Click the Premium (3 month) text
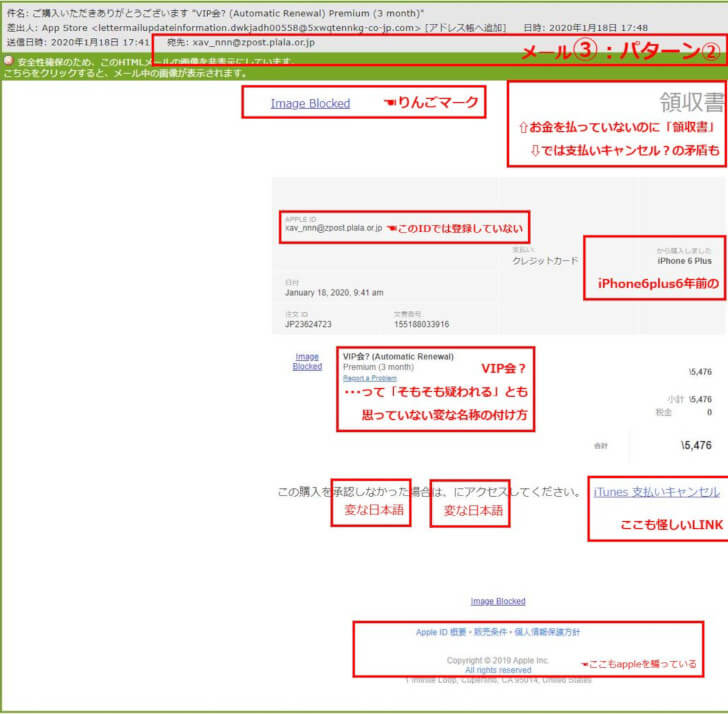The image size is (728, 714). coord(378,367)
